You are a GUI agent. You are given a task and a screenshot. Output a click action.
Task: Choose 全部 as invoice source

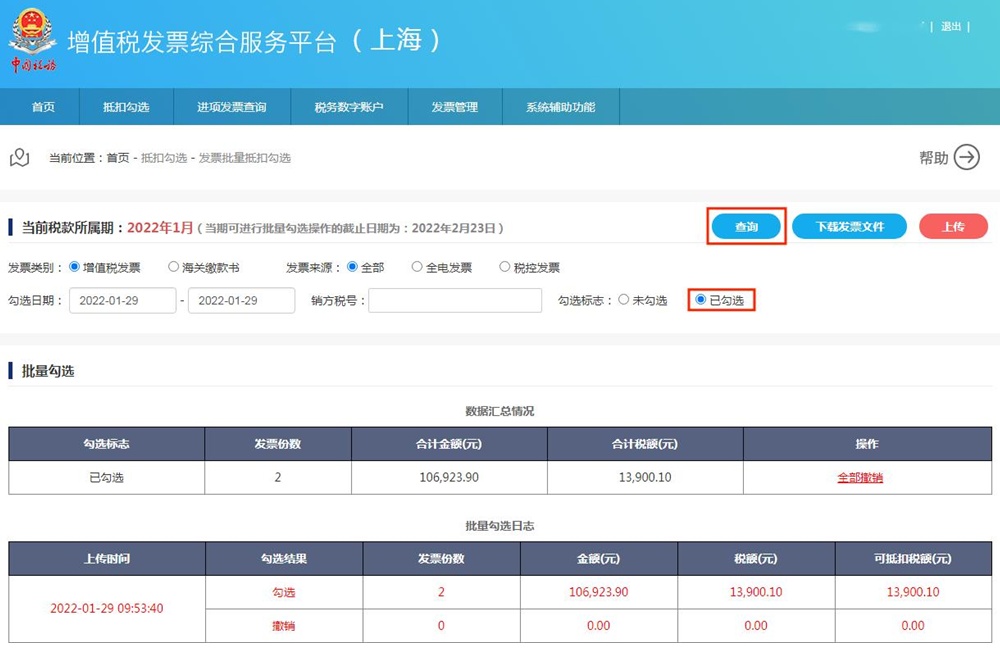coord(352,268)
